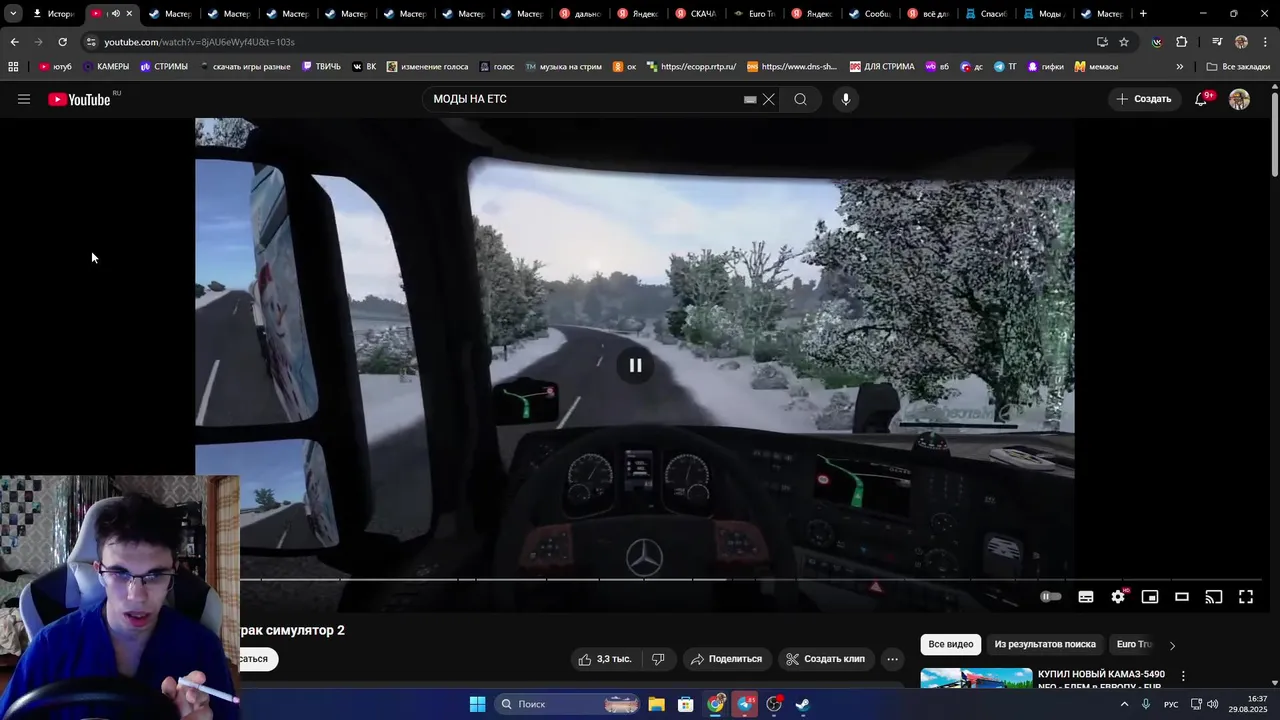The width and height of the screenshot is (1280, 720).
Task: Open the изменение голоса bookmark
Action: [x=427, y=67]
